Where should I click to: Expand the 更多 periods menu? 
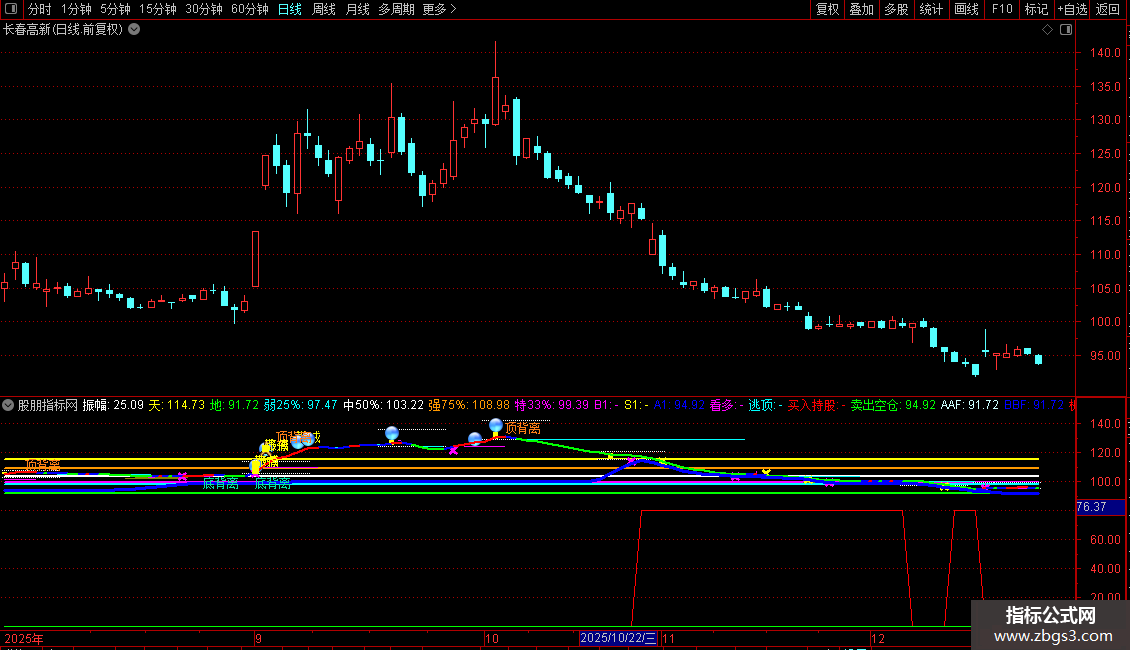coord(439,9)
